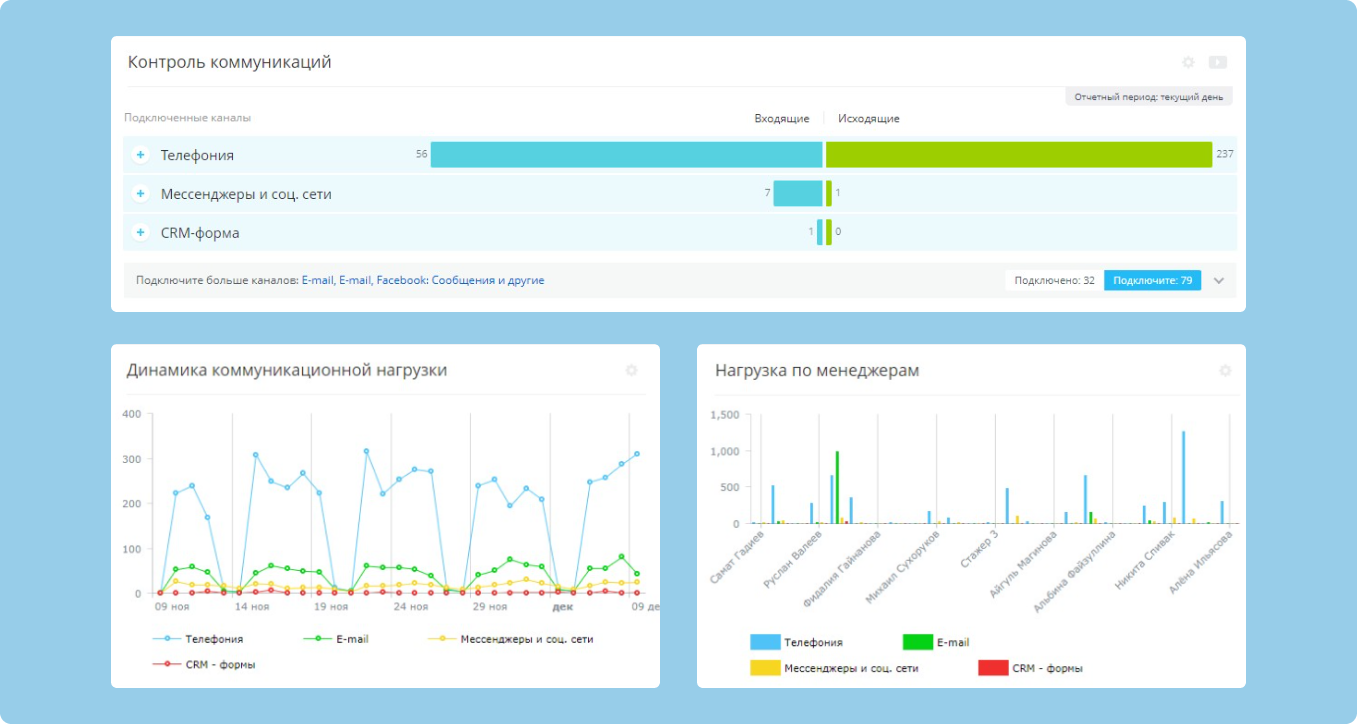Expand the Телефония channel row
The width and height of the screenshot is (1357, 724).
[x=140, y=155]
